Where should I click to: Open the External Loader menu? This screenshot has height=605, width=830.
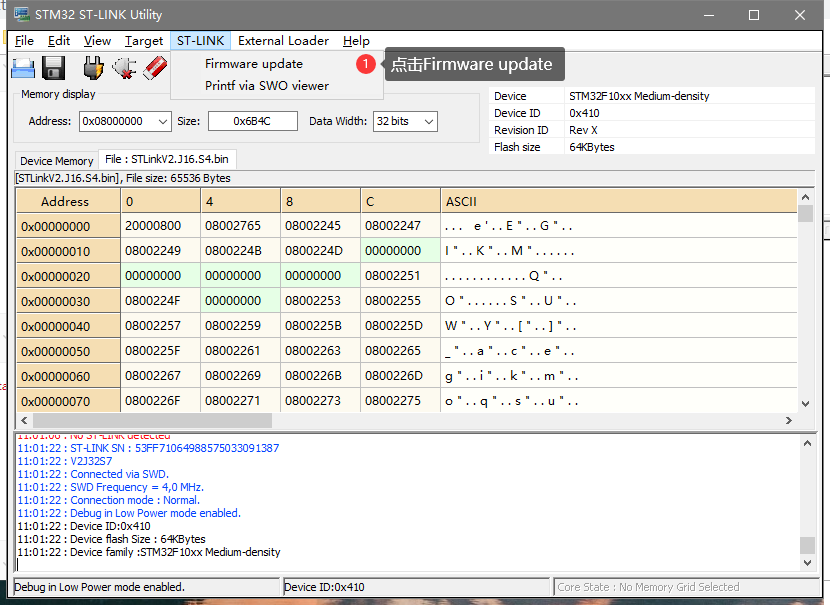coord(283,41)
